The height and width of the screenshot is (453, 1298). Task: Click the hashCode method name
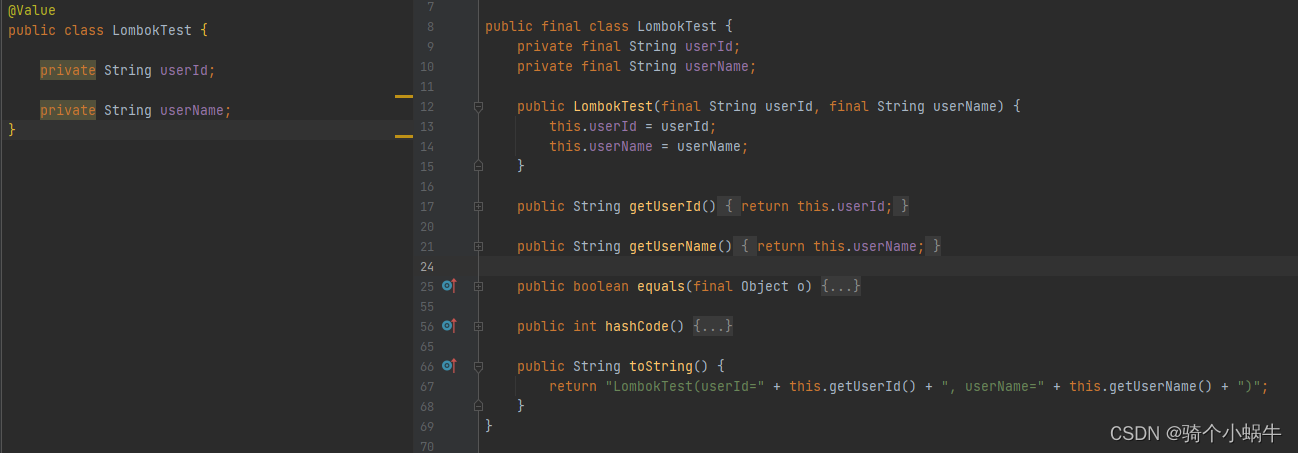click(637, 326)
